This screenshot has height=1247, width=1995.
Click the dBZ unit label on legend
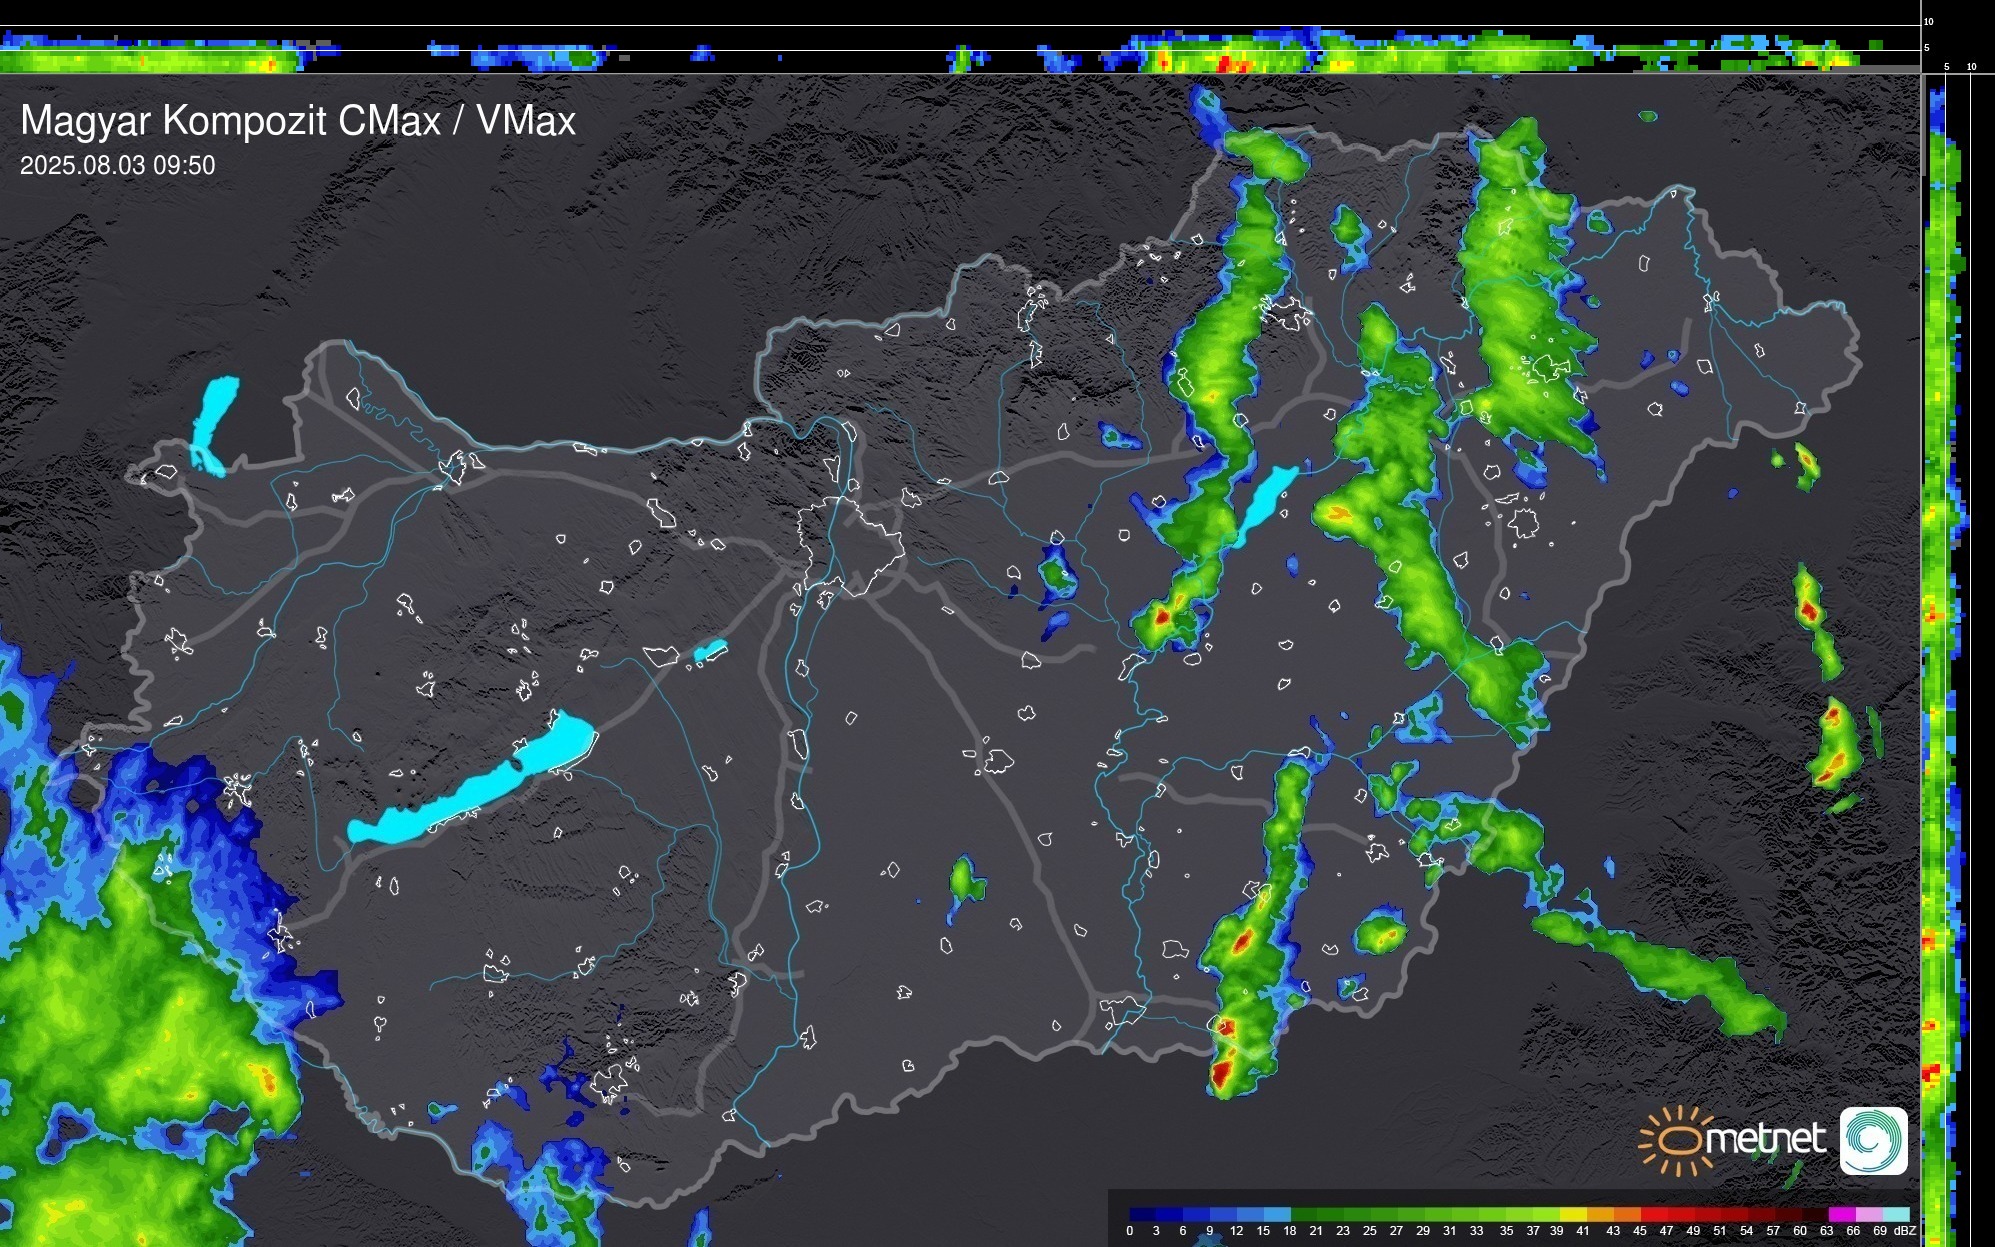pos(1905,1231)
